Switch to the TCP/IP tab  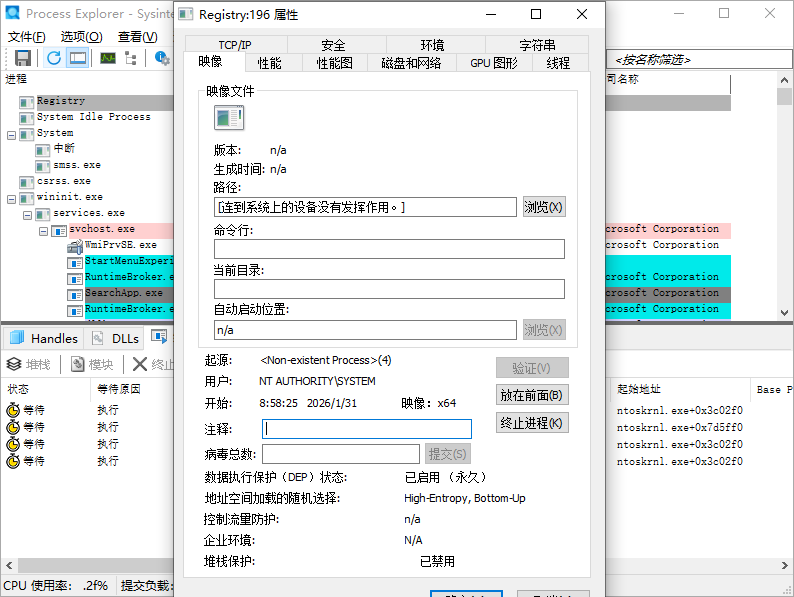pyautogui.click(x=235, y=45)
